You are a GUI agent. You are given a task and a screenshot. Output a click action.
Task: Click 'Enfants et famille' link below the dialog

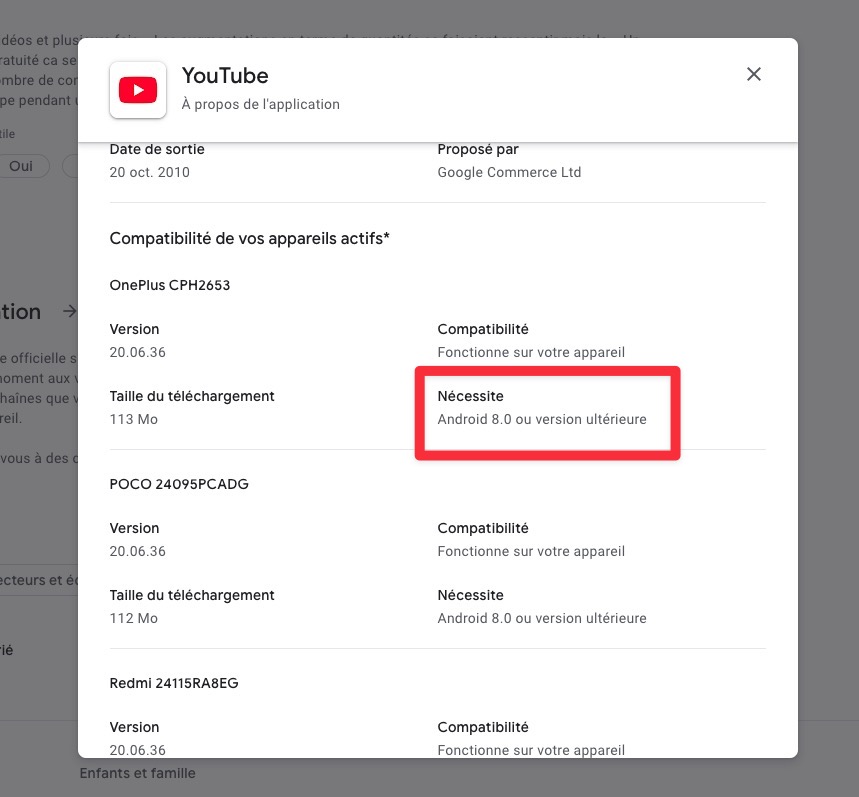tap(138, 773)
